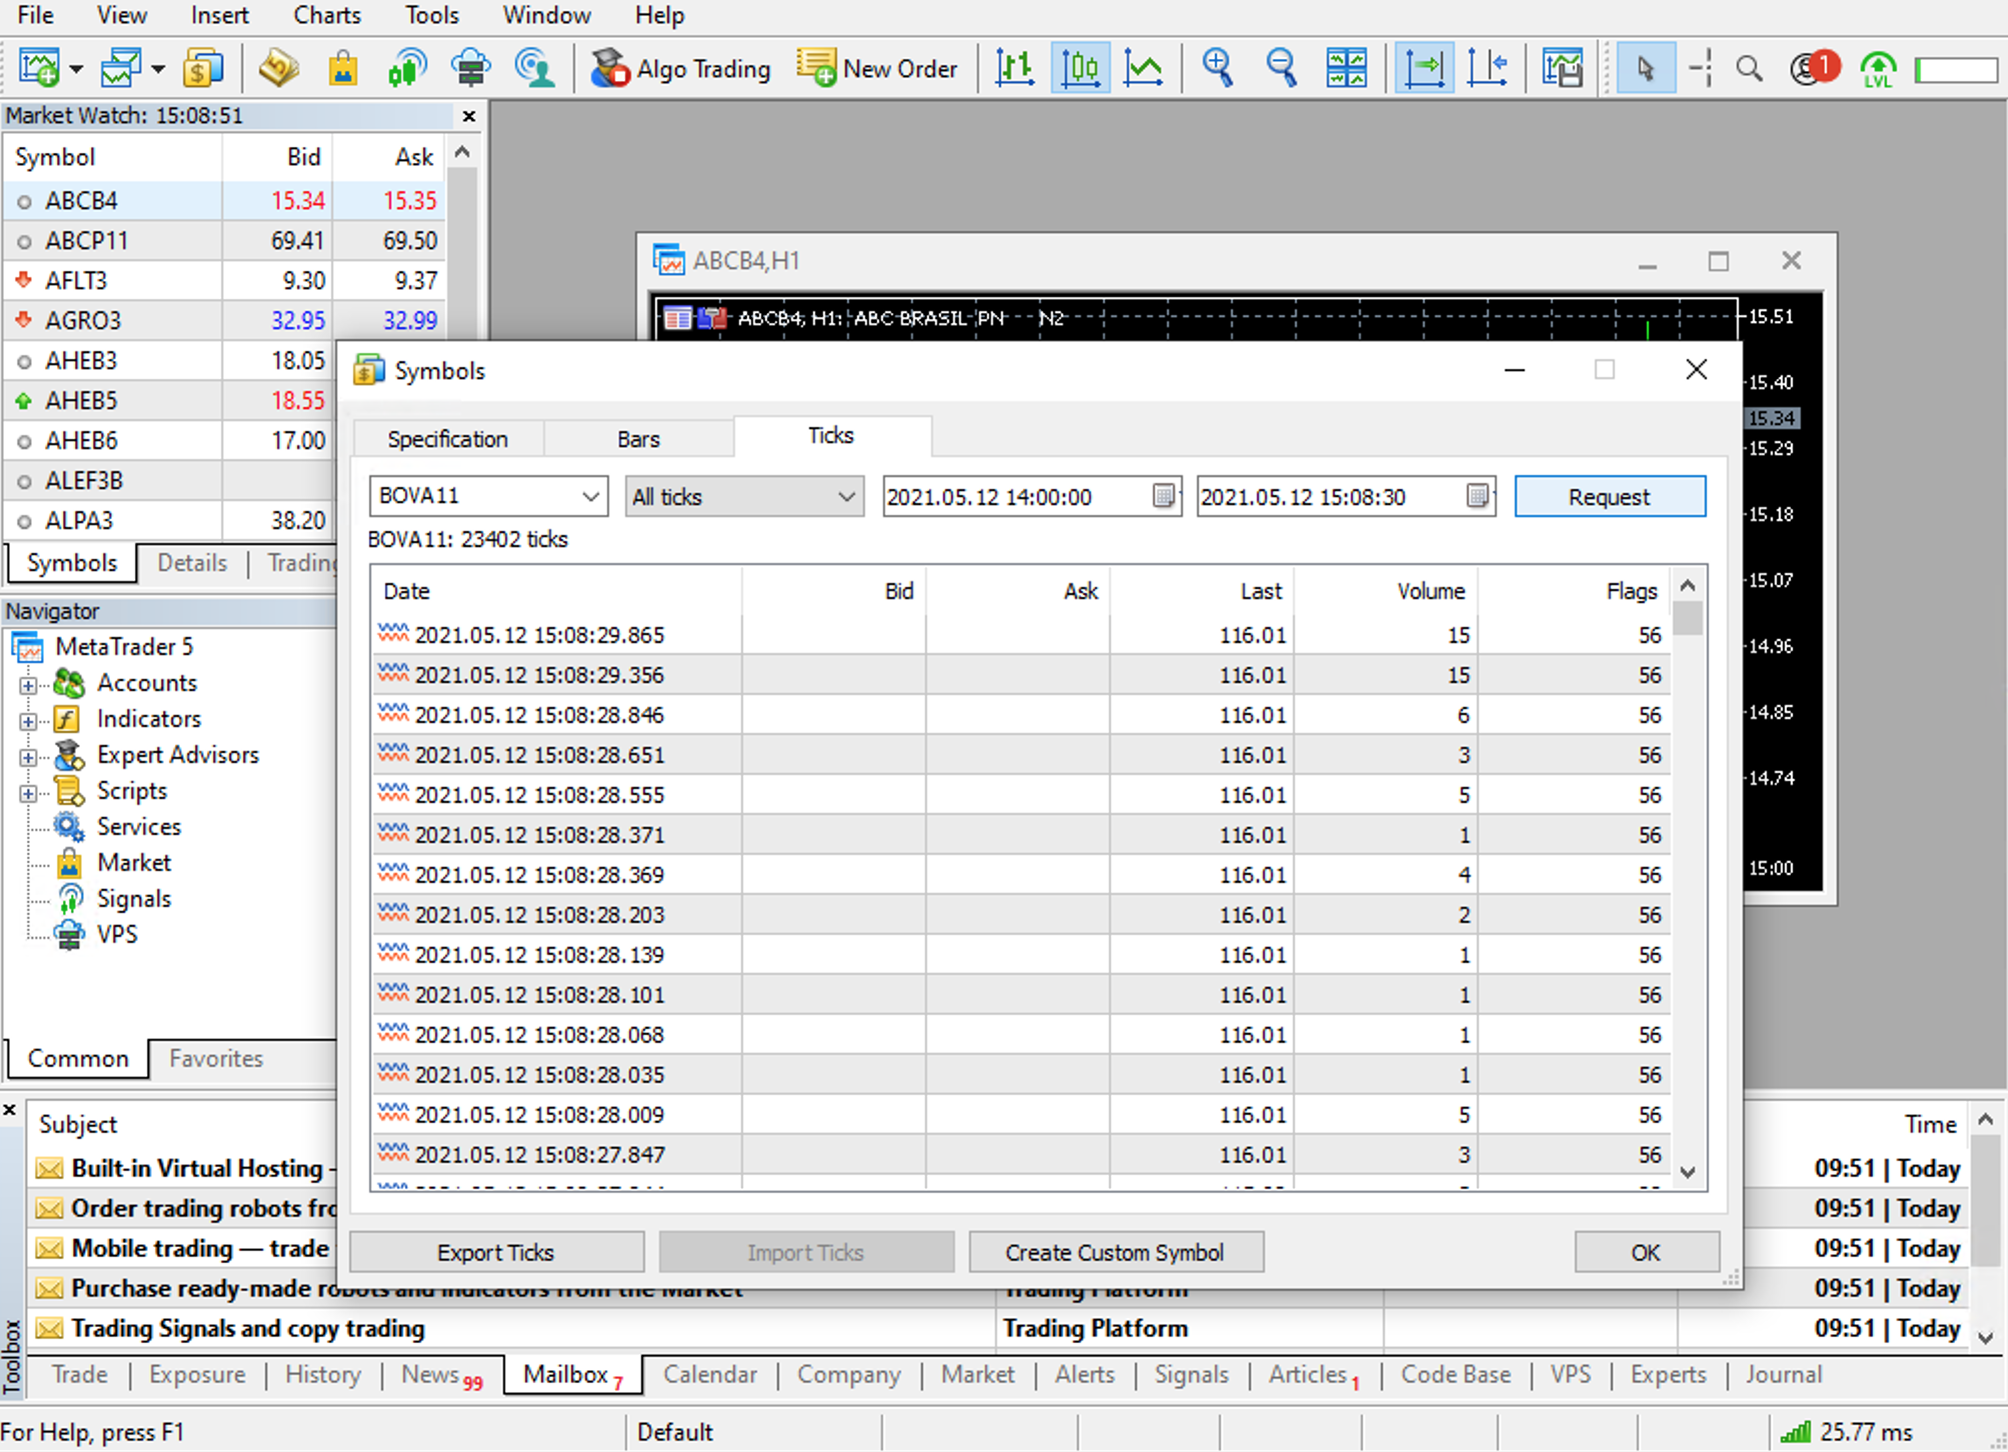Click the ticks table scrollbar thumb

tap(1687, 618)
